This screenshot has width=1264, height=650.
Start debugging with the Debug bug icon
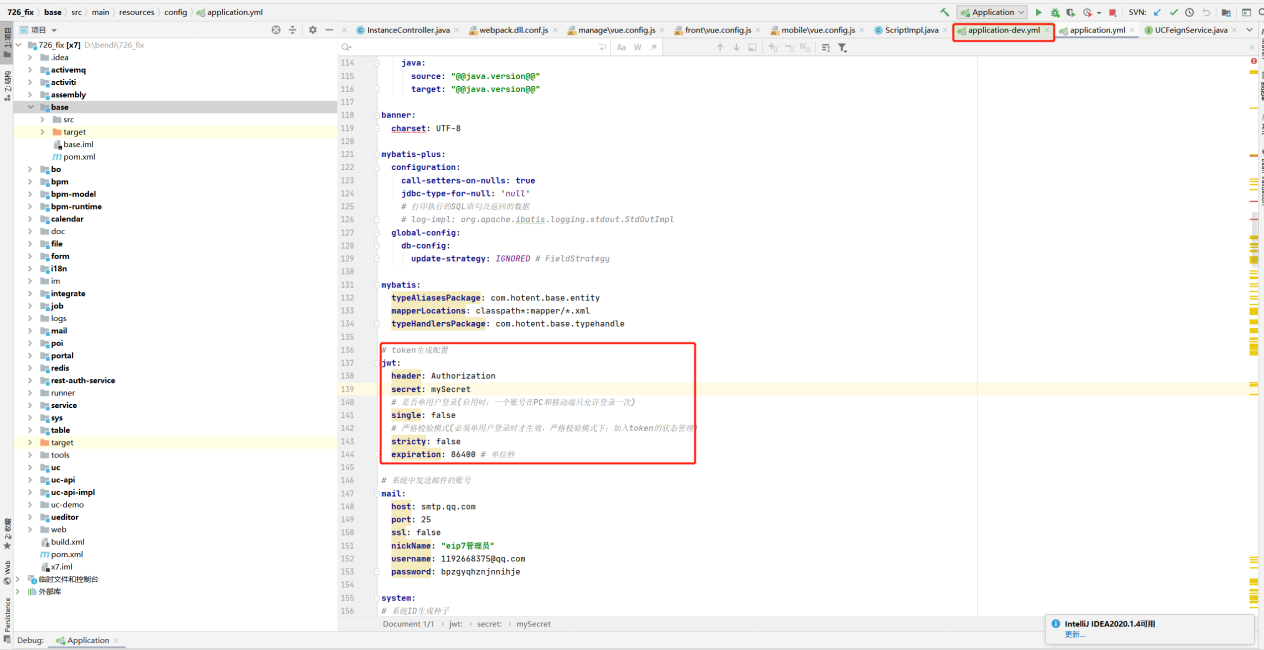pos(1054,12)
